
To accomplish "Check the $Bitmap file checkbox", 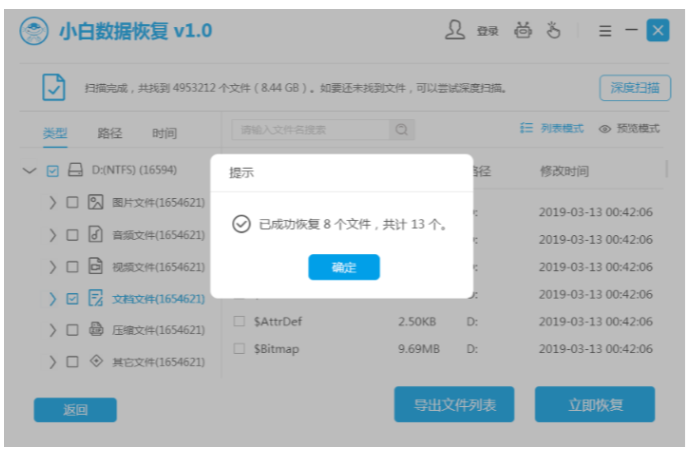I will (239, 348).
